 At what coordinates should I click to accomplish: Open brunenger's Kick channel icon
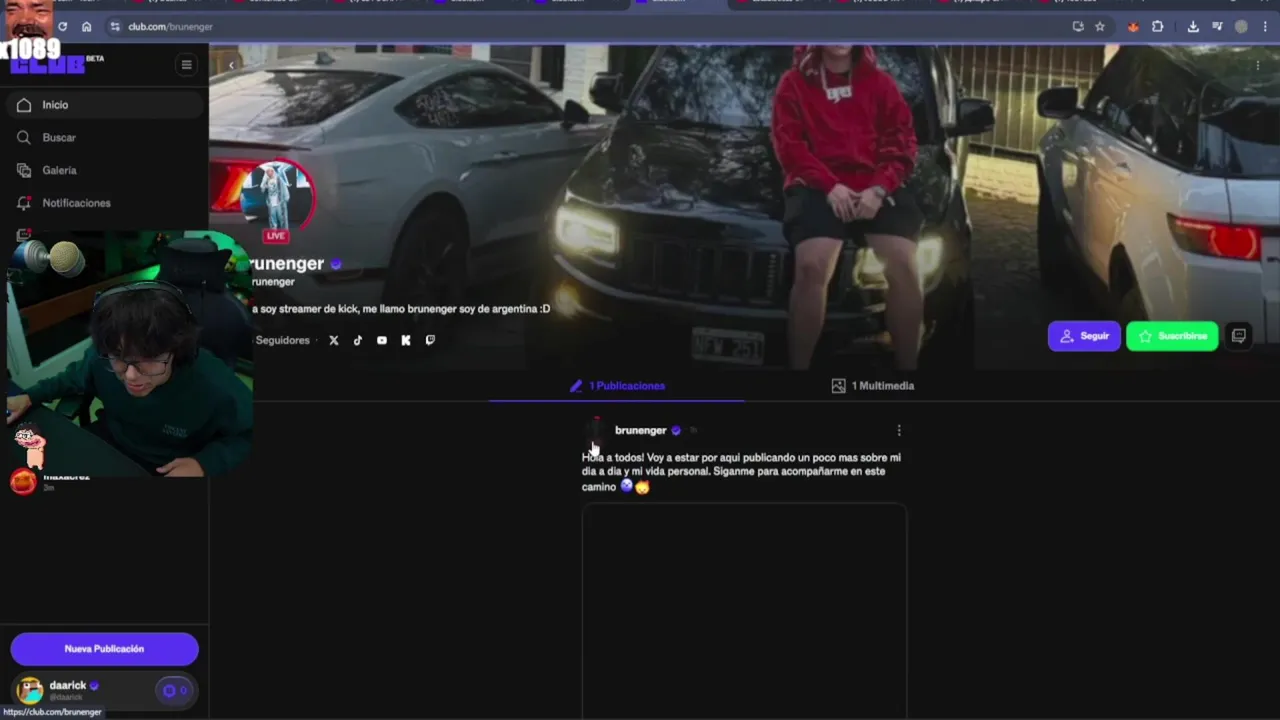pos(406,340)
